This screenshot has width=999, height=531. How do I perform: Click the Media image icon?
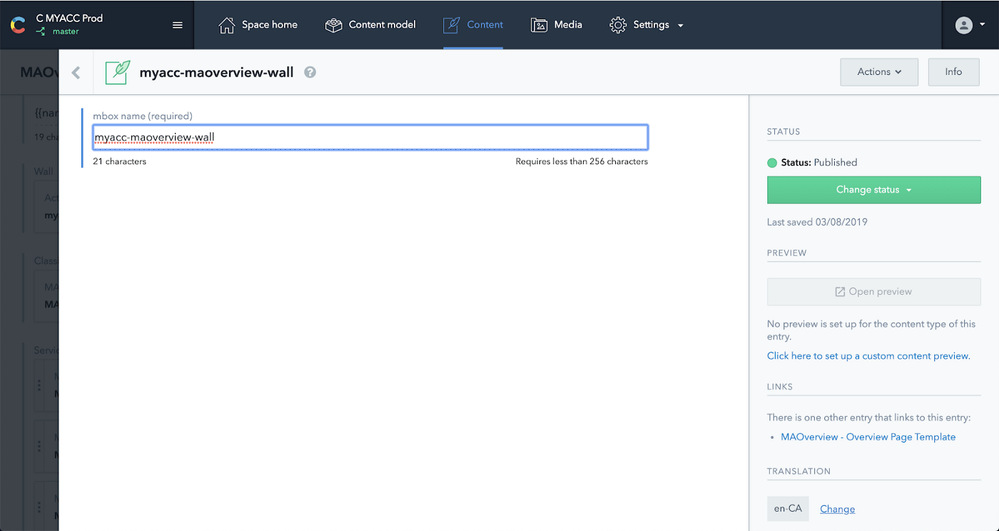539,25
